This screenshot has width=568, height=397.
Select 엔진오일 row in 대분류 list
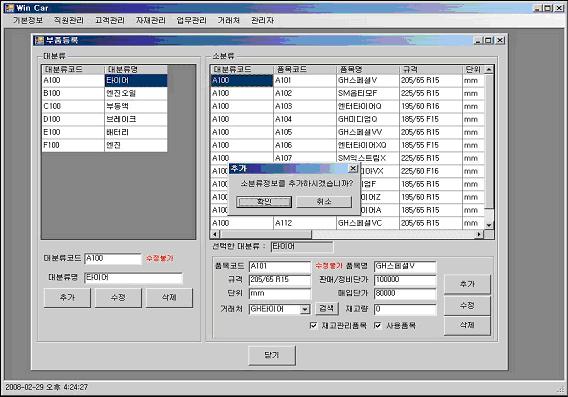[105, 93]
